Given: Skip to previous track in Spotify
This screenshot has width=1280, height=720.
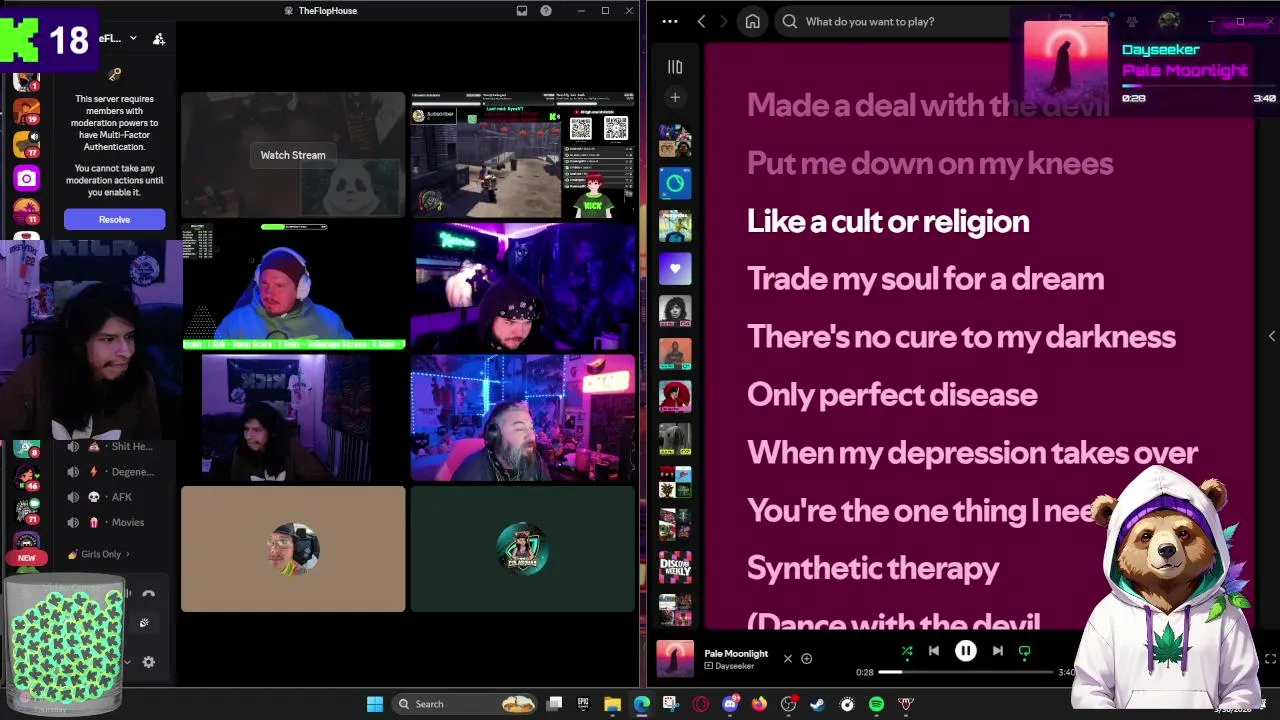Looking at the screenshot, I should click(x=934, y=651).
